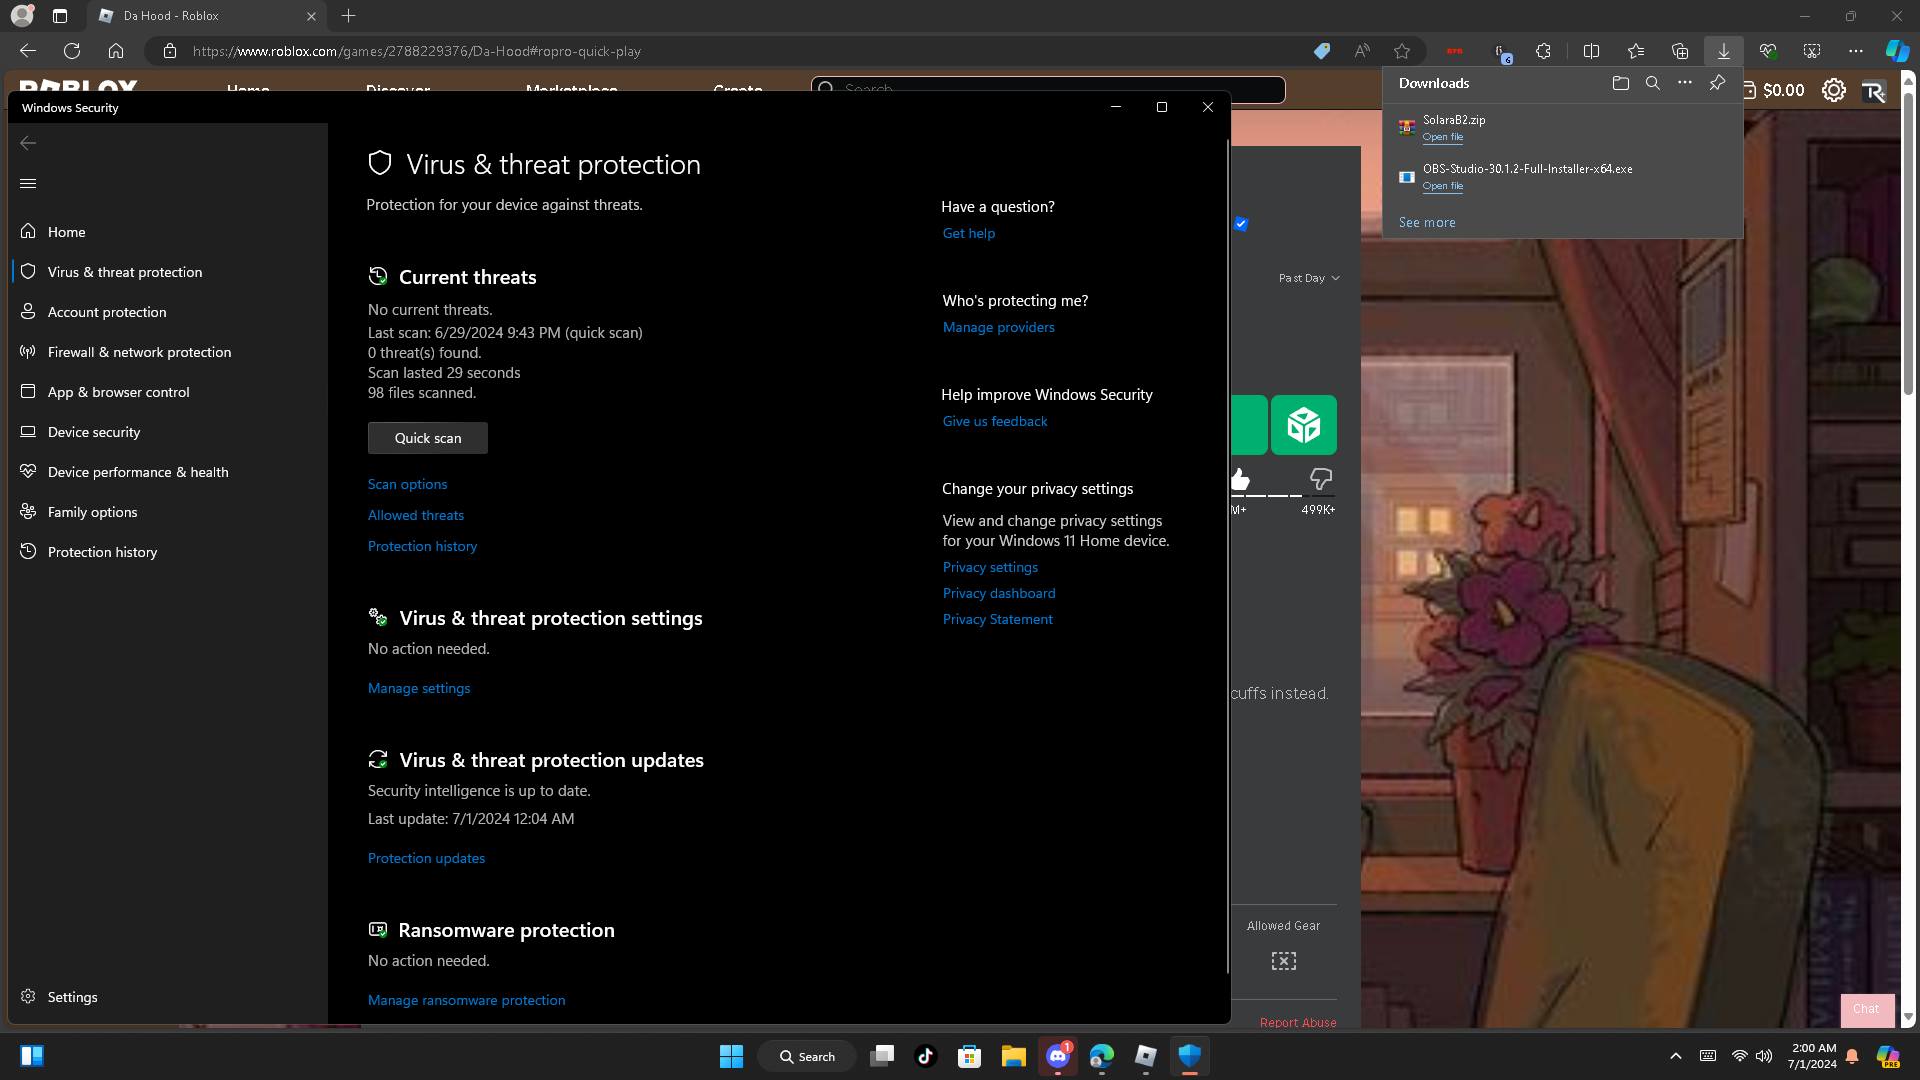The height and width of the screenshot is (1080, 1920).
Task: Open Roblox Chat button
Action: click(x=1867, y=1009)
